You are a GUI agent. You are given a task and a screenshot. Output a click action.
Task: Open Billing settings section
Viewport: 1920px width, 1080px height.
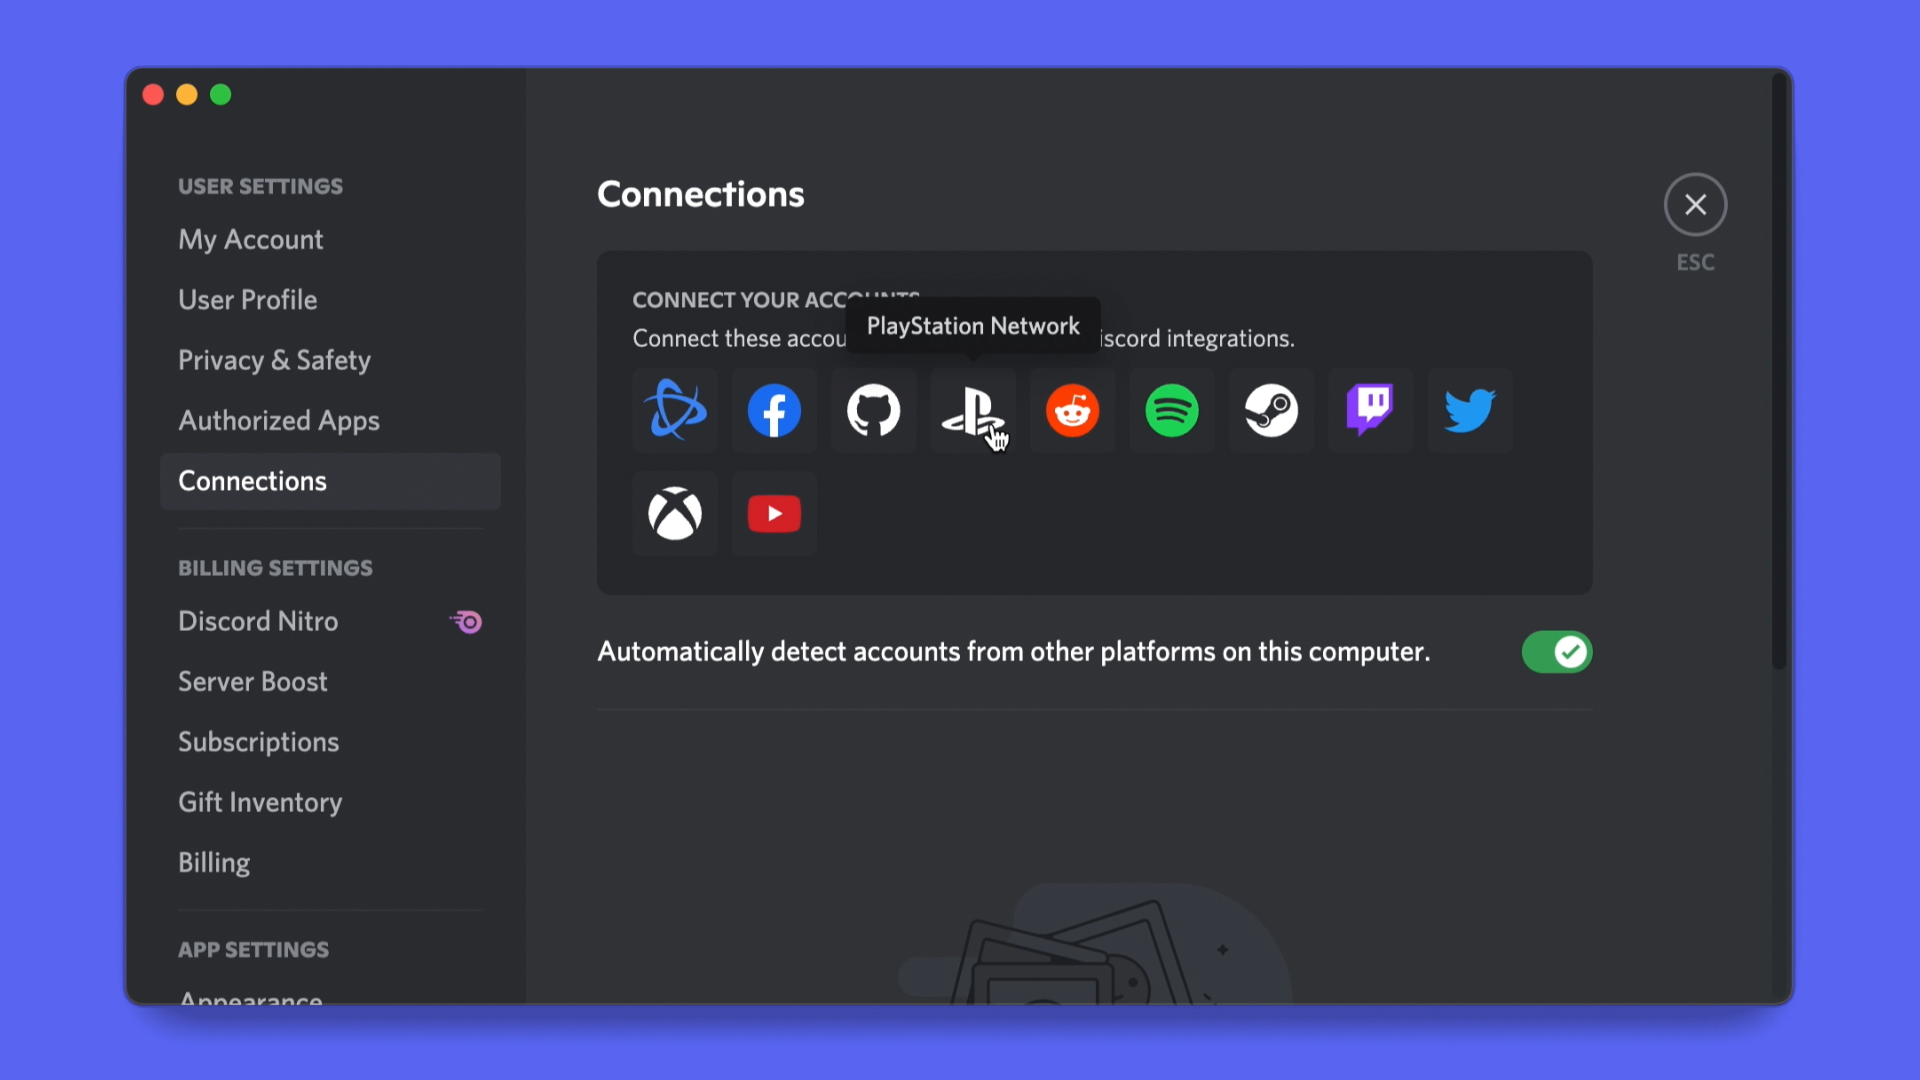(214, 862)
